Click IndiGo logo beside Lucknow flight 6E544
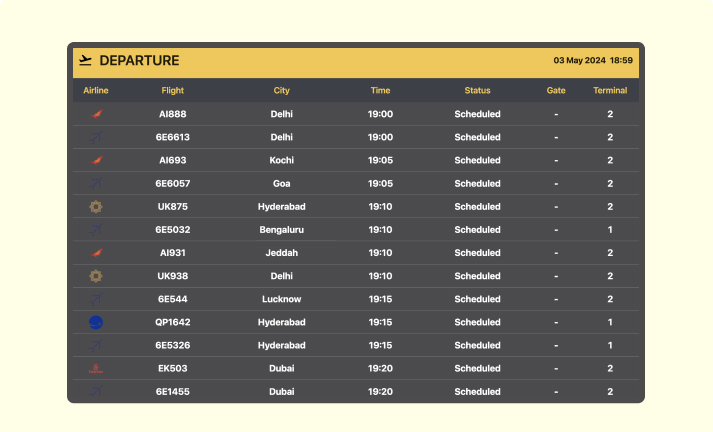Image resolution: width=713 pixels, height=432 pixels. click(x=96, y=299)
